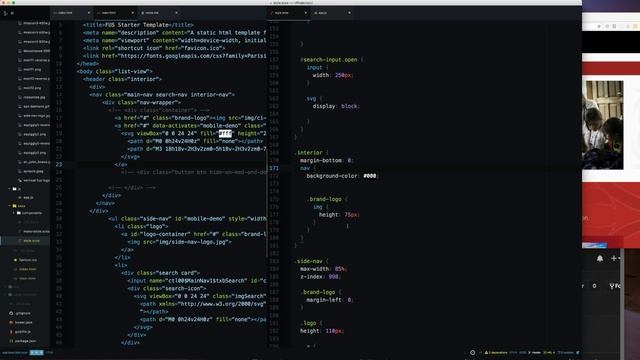The width and height of the screenshot is (640, 360).
Task: Click the file icon beside package.json
Action: point(11,341)
